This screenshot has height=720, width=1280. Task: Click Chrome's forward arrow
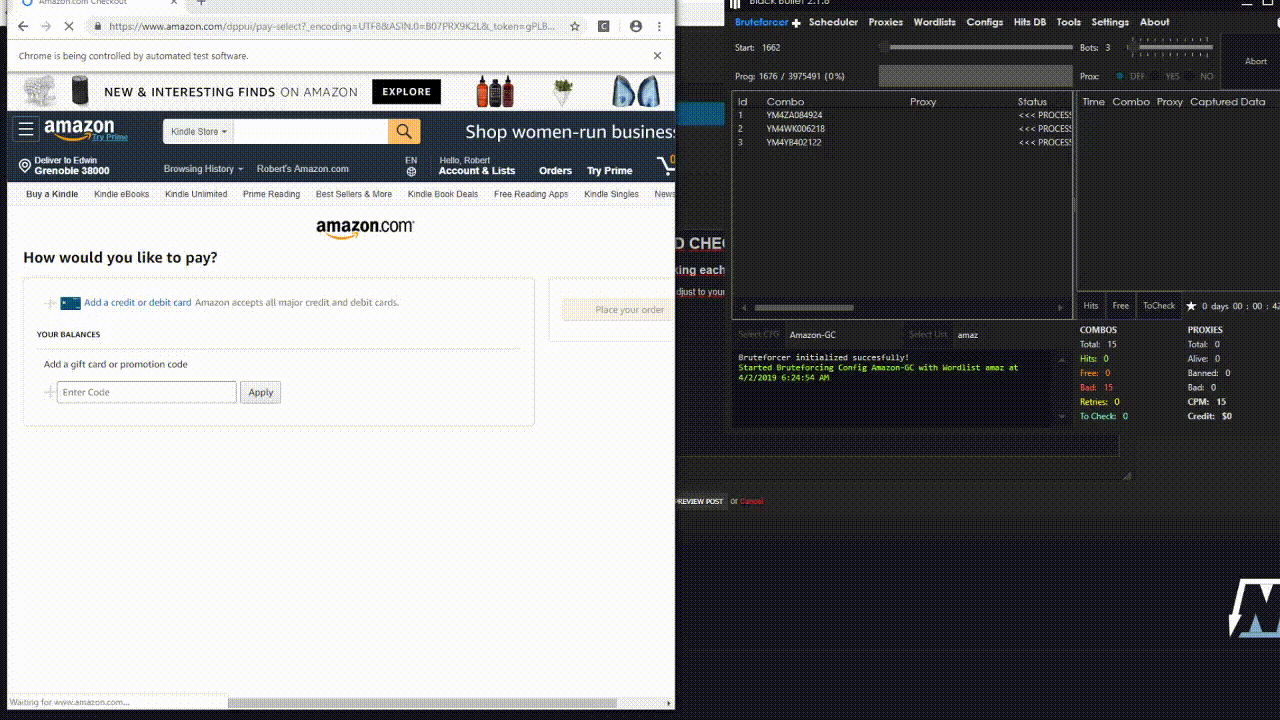point(45,26)
